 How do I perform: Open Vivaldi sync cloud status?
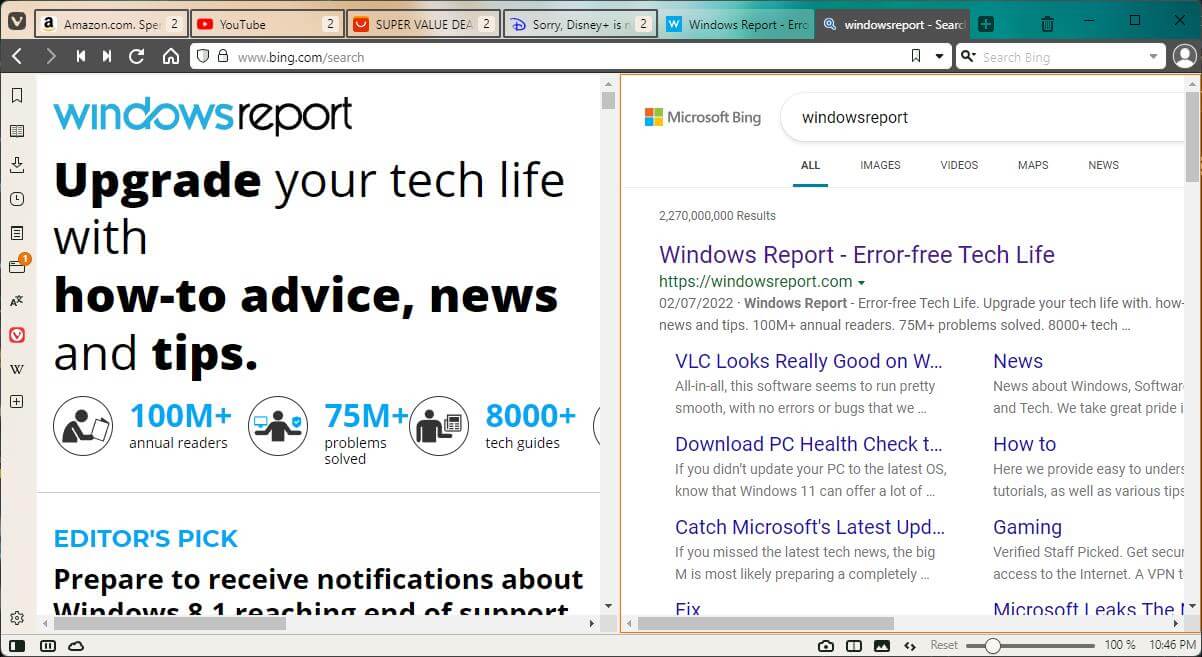click(x=76, y=646)
